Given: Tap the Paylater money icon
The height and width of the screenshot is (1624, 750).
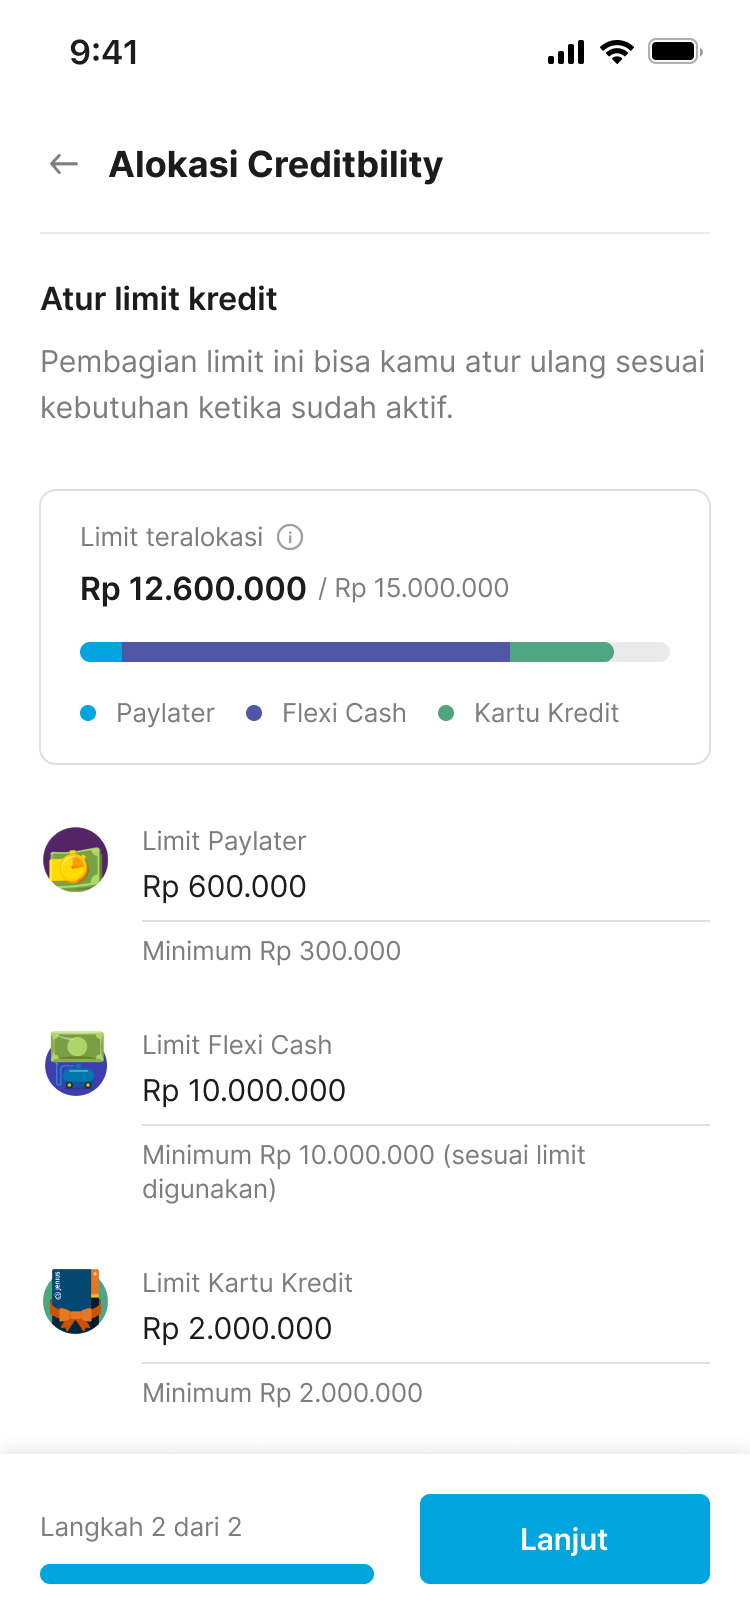Looking at the screenshot, I should coord(76,860).
